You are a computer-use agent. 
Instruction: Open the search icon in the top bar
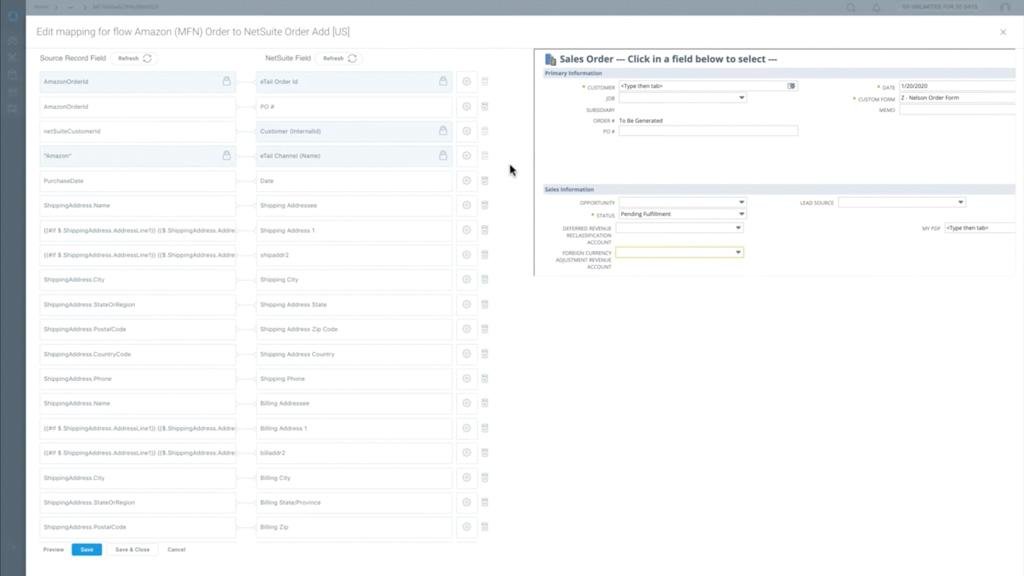[x=850, y=7]
